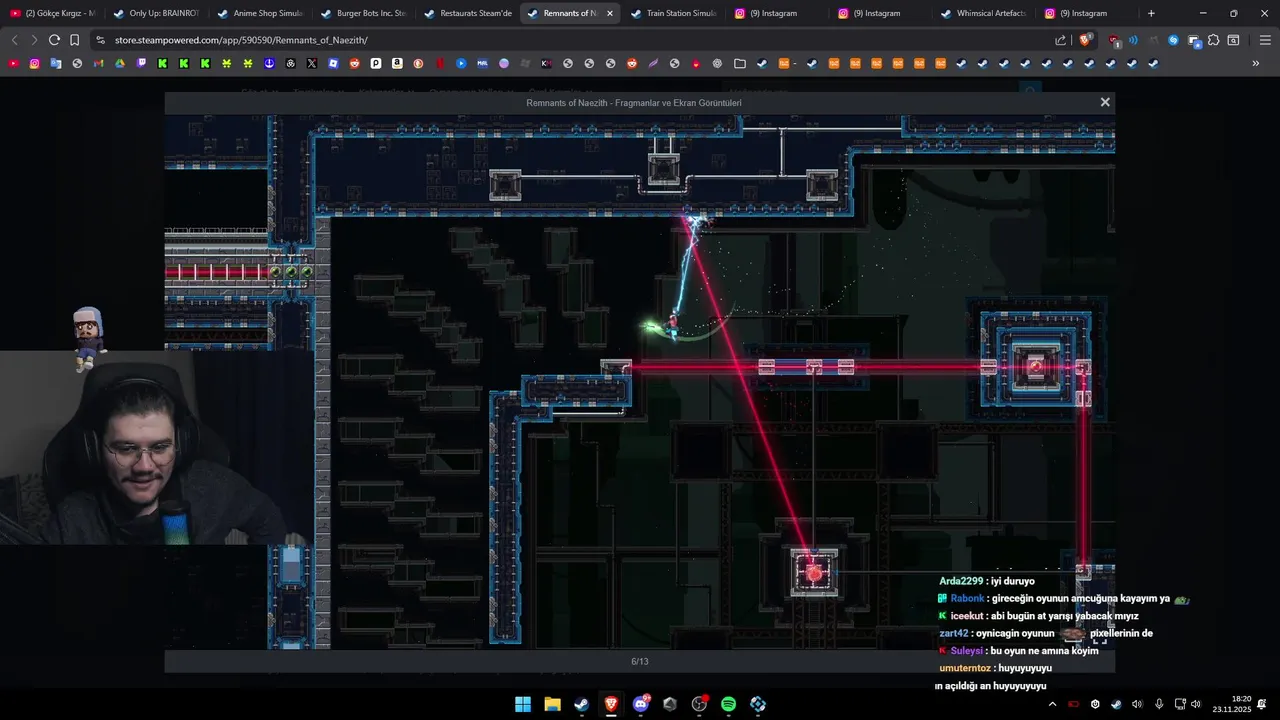
Task: Open Steam from the taskbar
Action: point(581,704)
